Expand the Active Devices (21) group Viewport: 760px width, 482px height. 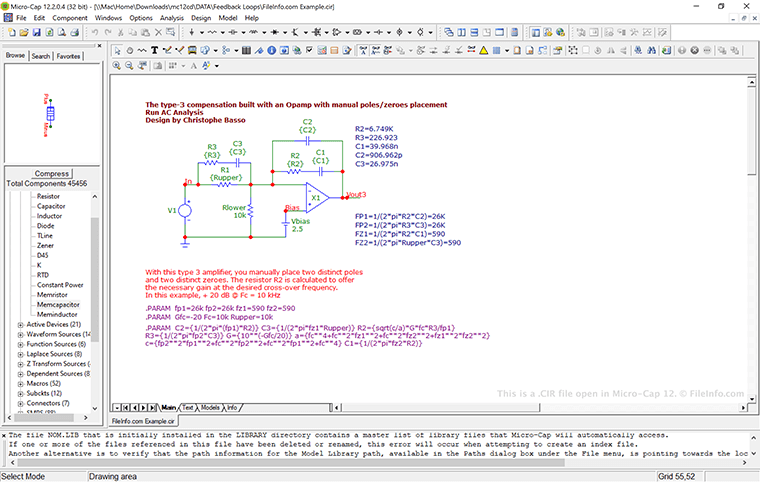click(21, 324)
